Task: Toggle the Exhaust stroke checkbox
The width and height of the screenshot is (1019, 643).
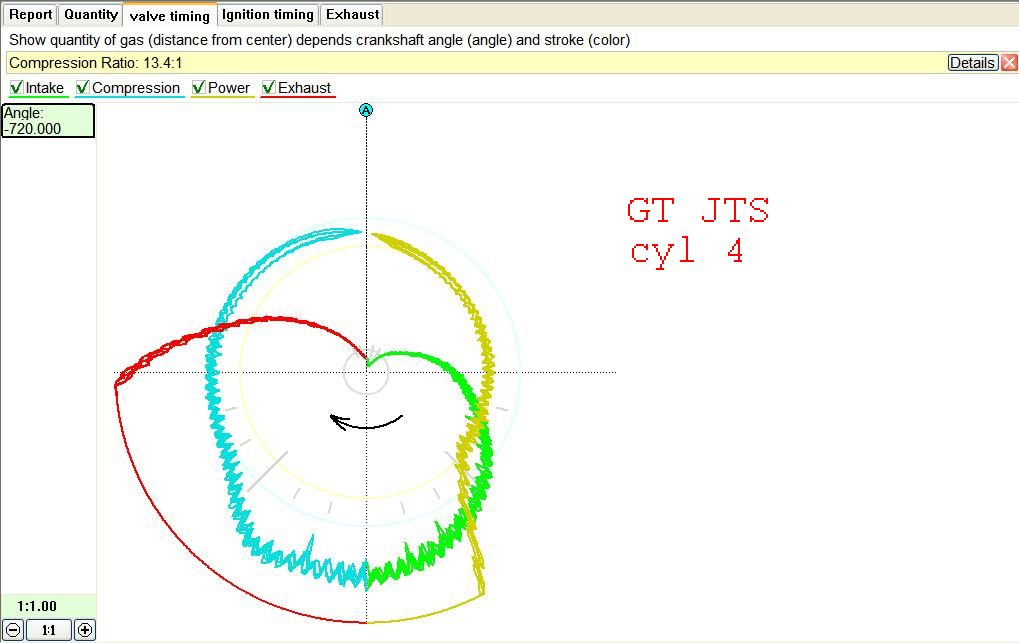Action: click(x=268, y=87)
